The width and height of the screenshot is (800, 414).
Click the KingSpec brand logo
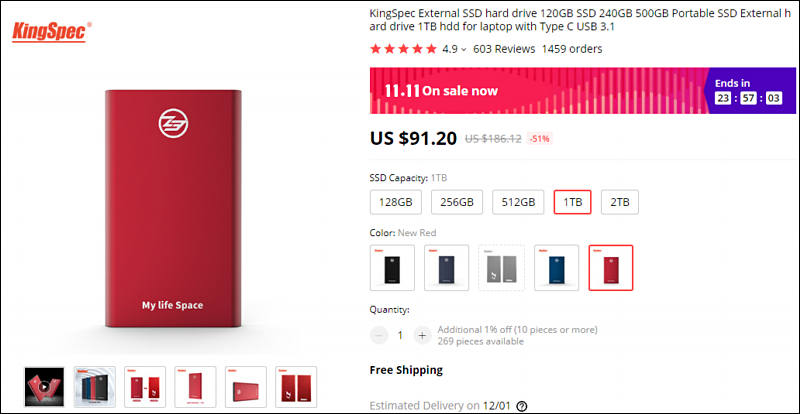[49, 32]
